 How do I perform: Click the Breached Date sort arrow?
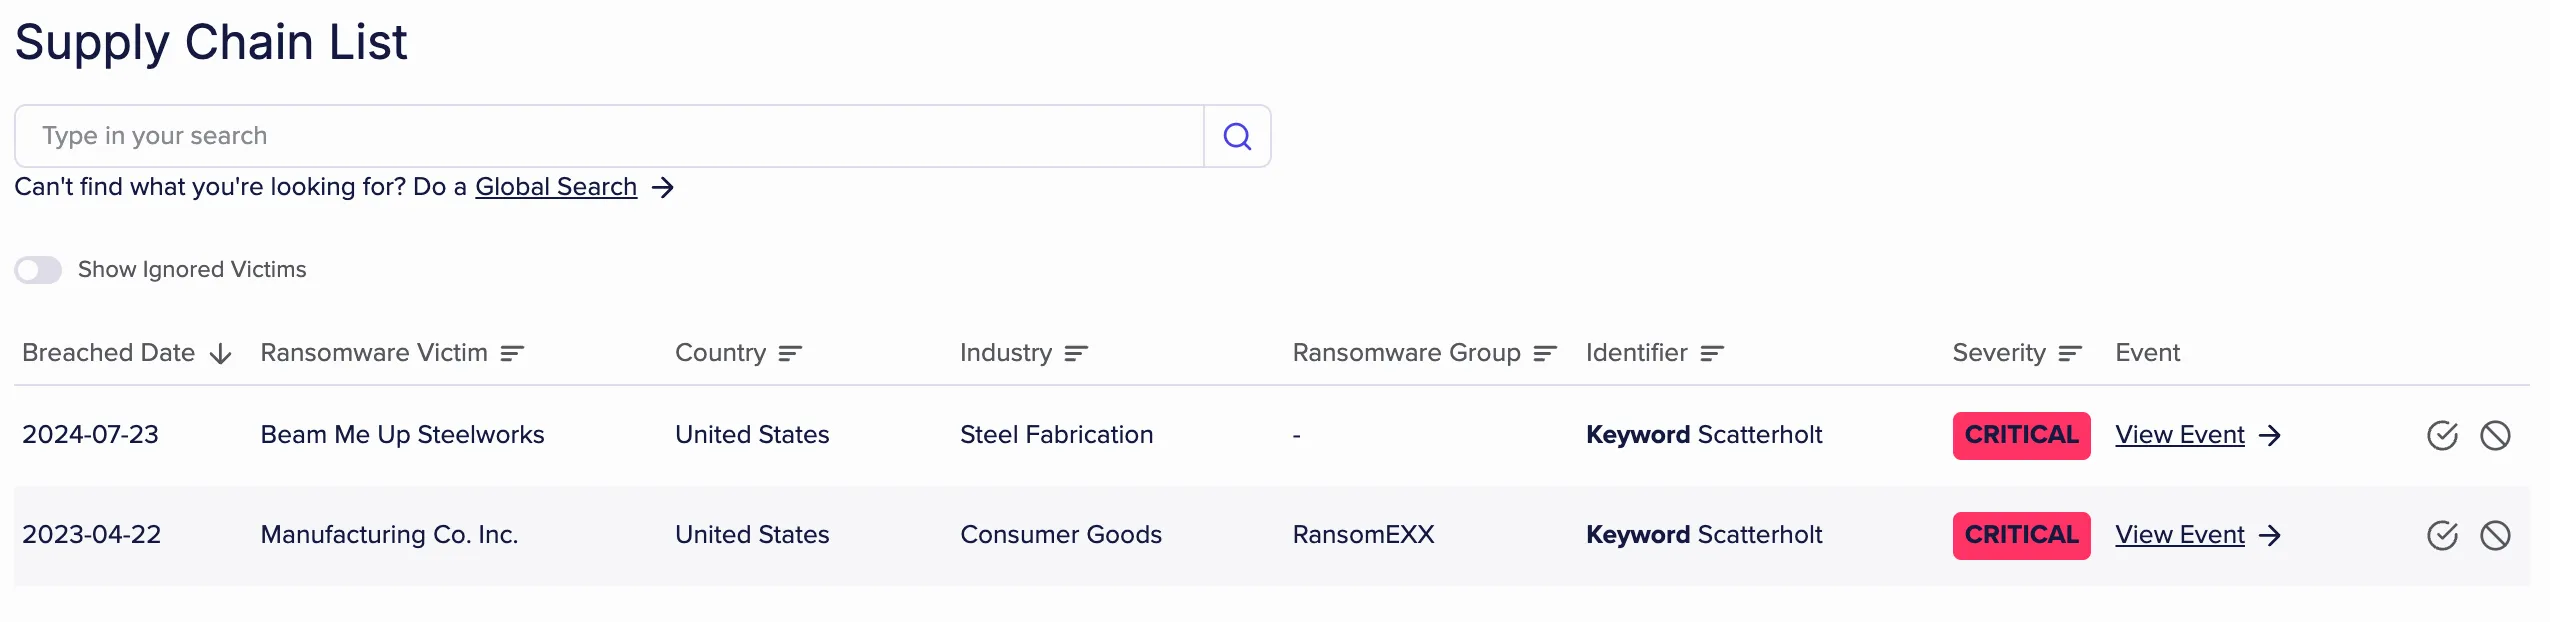pos(221,354)
